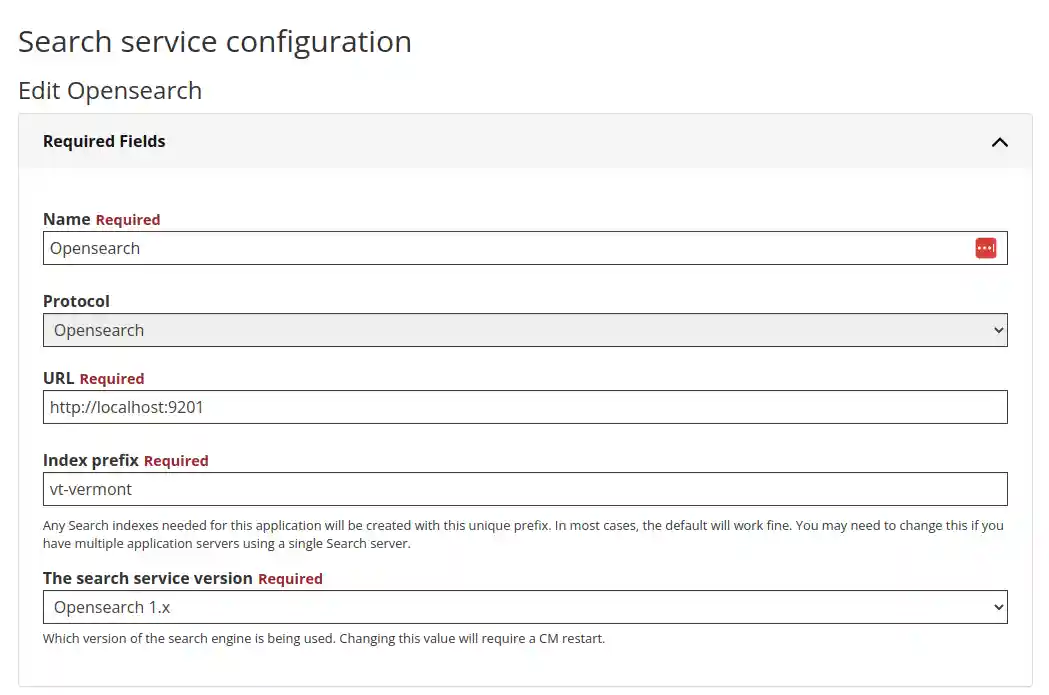Click the "URL" field label
This screenshot has height=695, width=1049.
59,378
